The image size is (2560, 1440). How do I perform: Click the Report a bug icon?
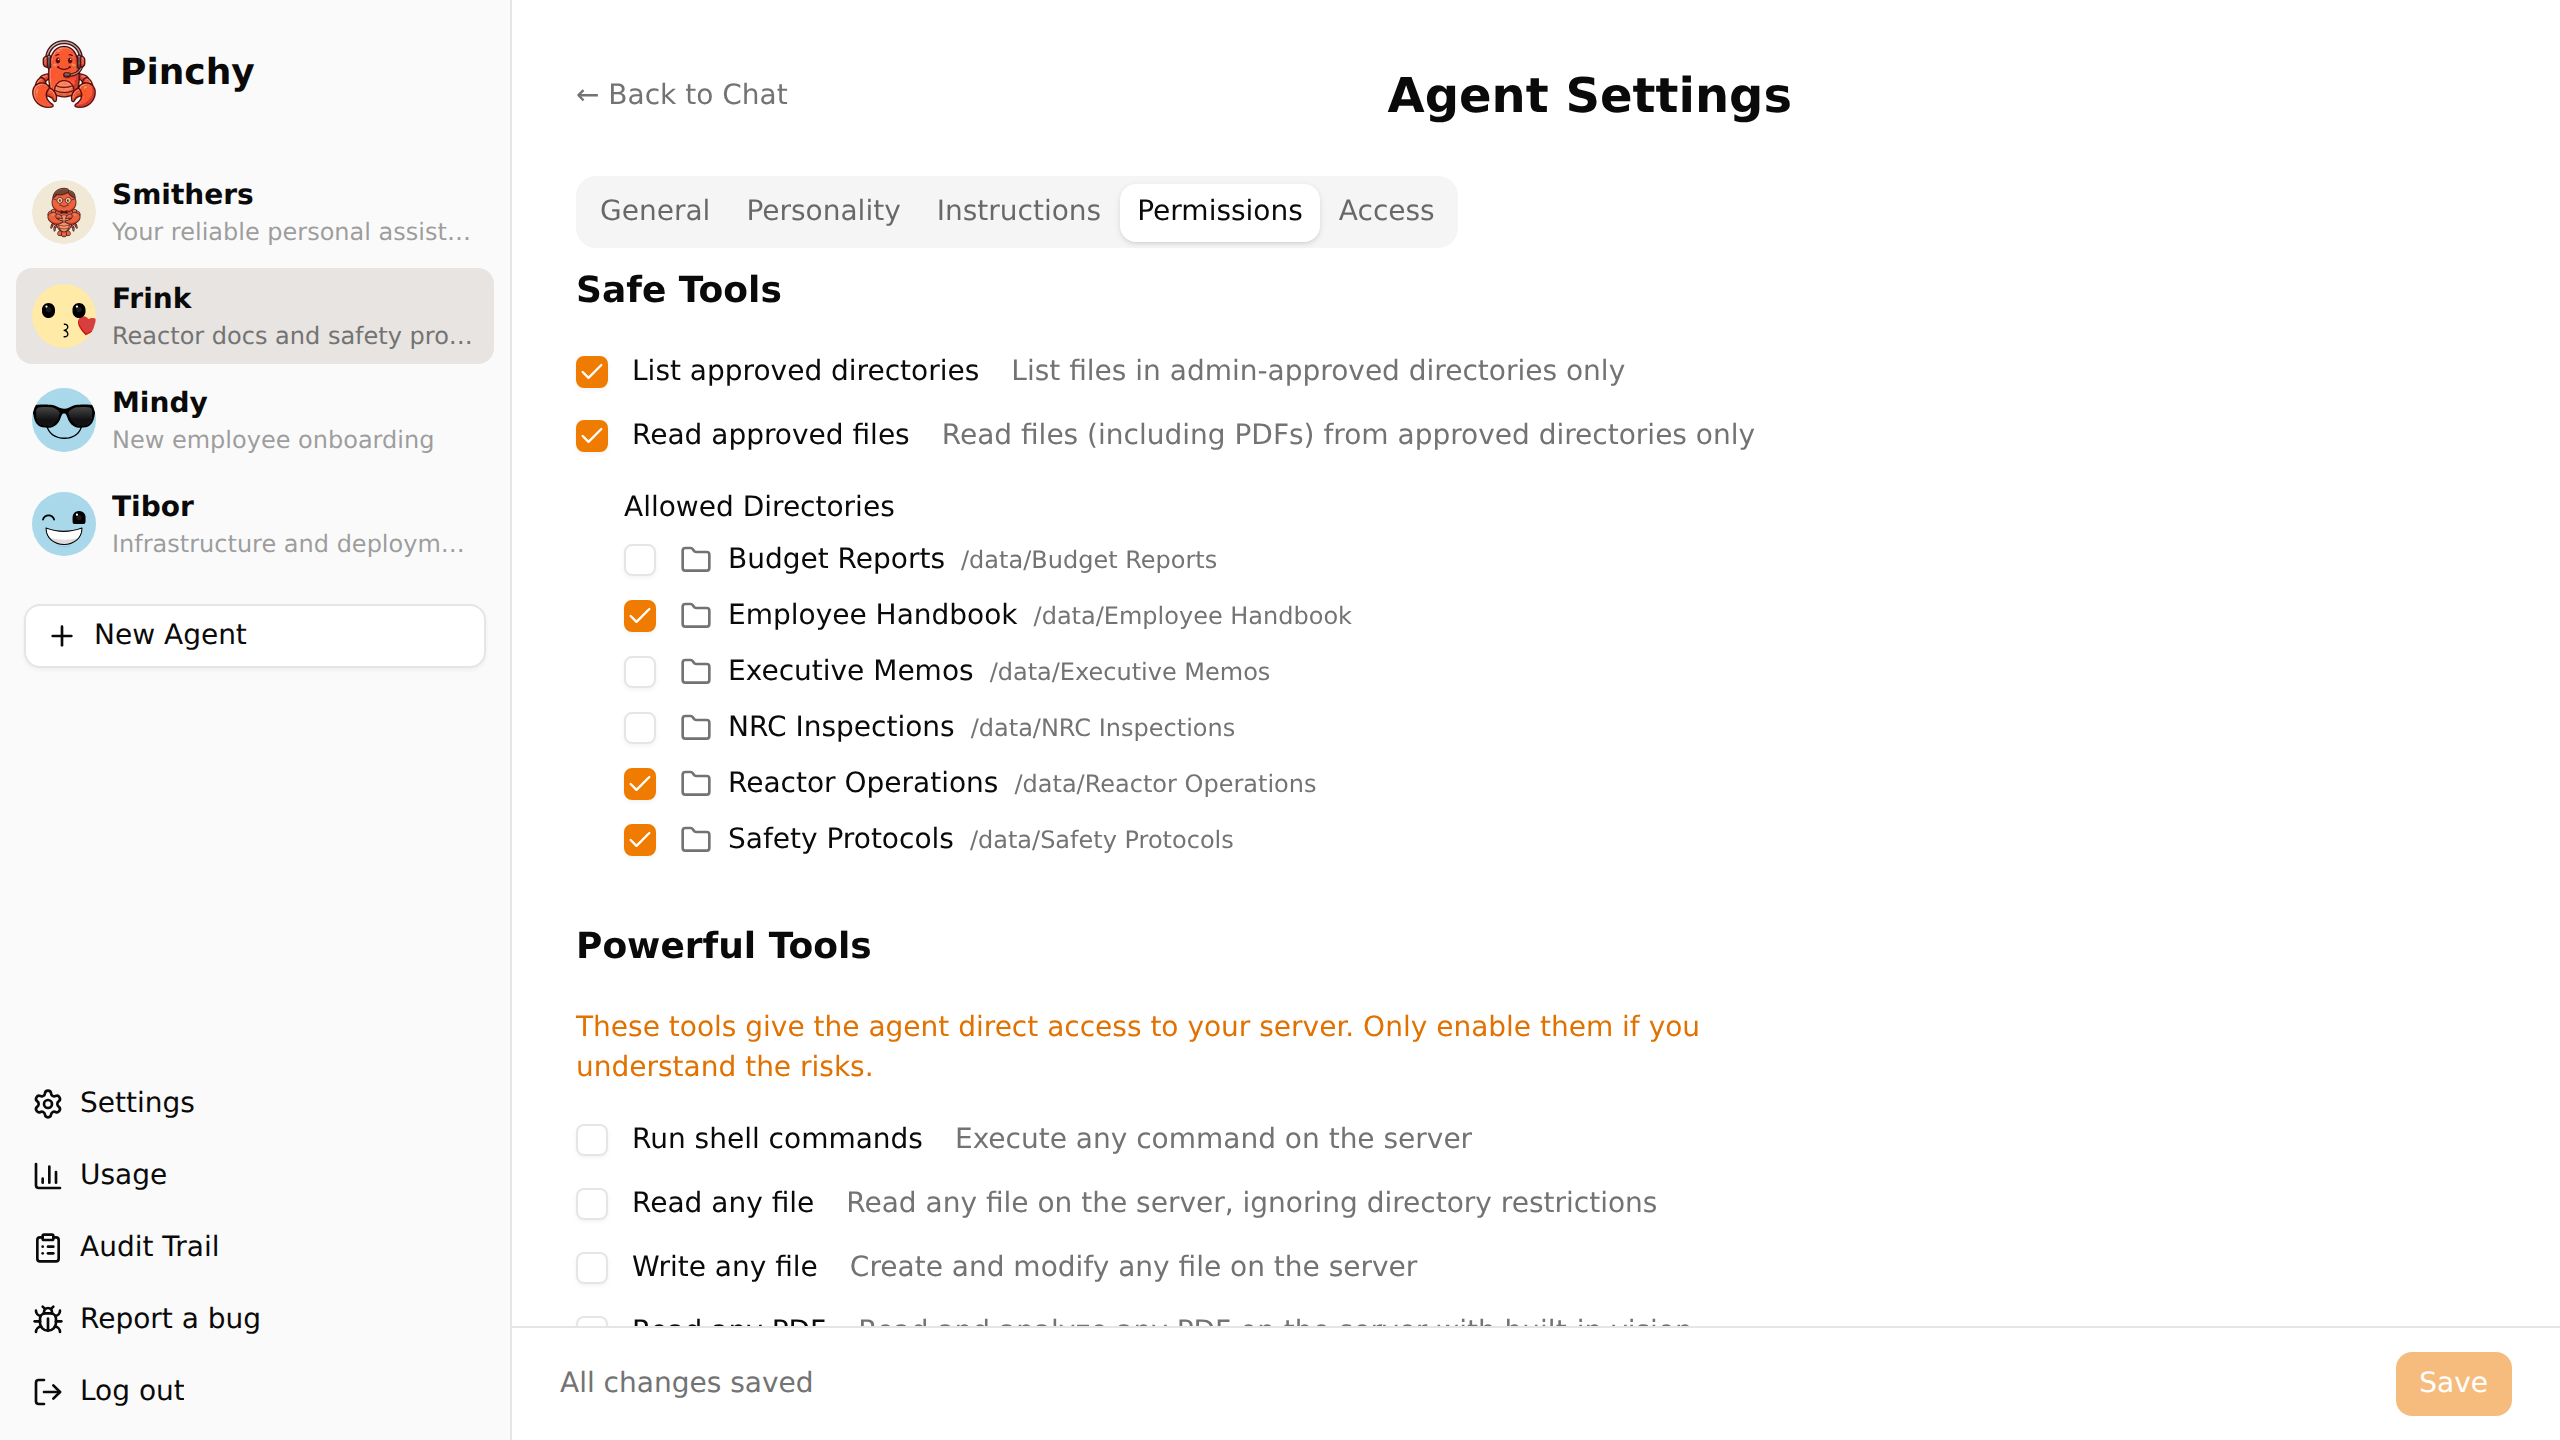point(48,1319)
